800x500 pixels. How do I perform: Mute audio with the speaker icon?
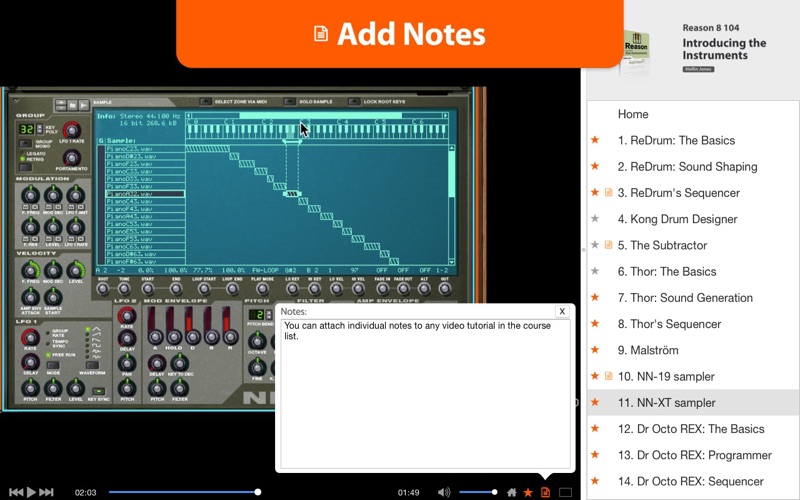tap(444, 492)
